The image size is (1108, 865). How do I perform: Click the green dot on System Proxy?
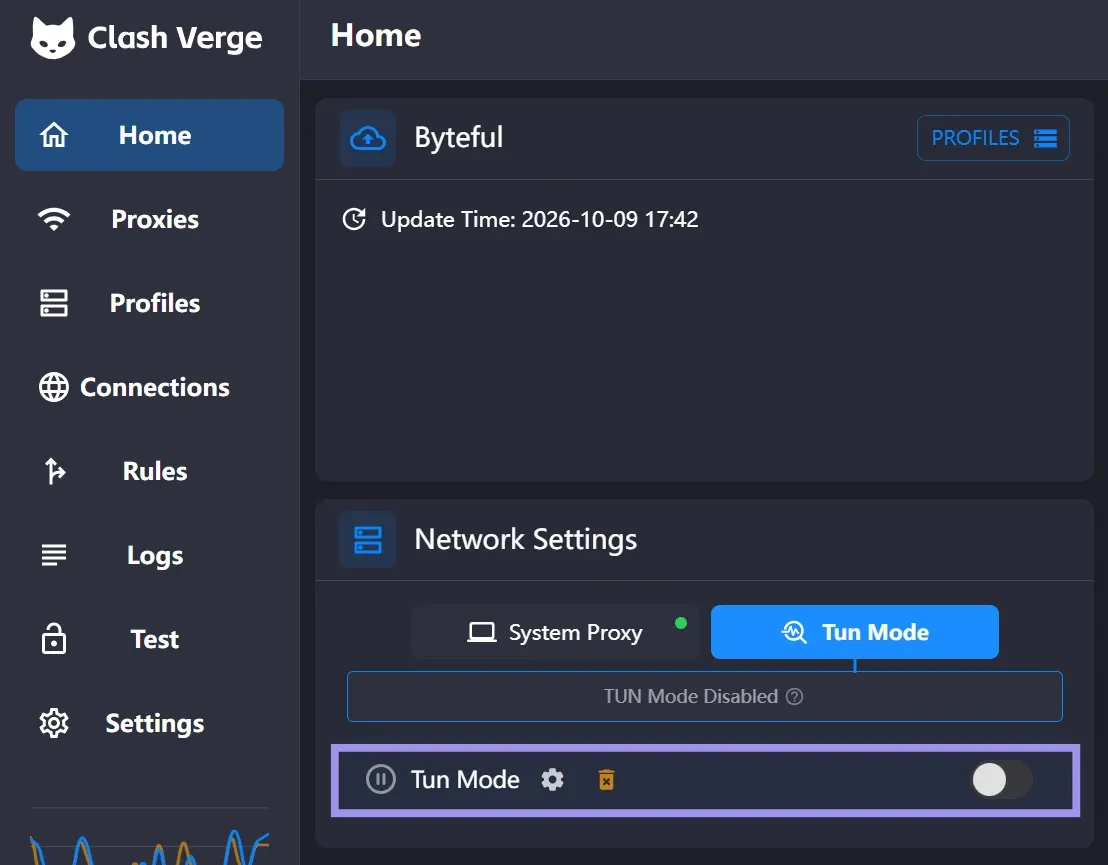click(680, 623)
